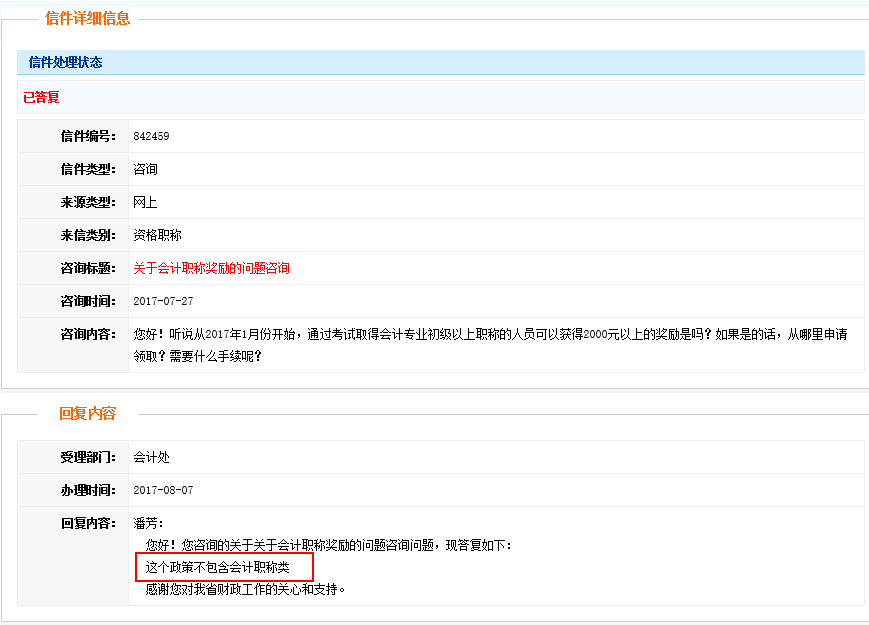Click the 信件详细信息 section heading

click(87, 19)
